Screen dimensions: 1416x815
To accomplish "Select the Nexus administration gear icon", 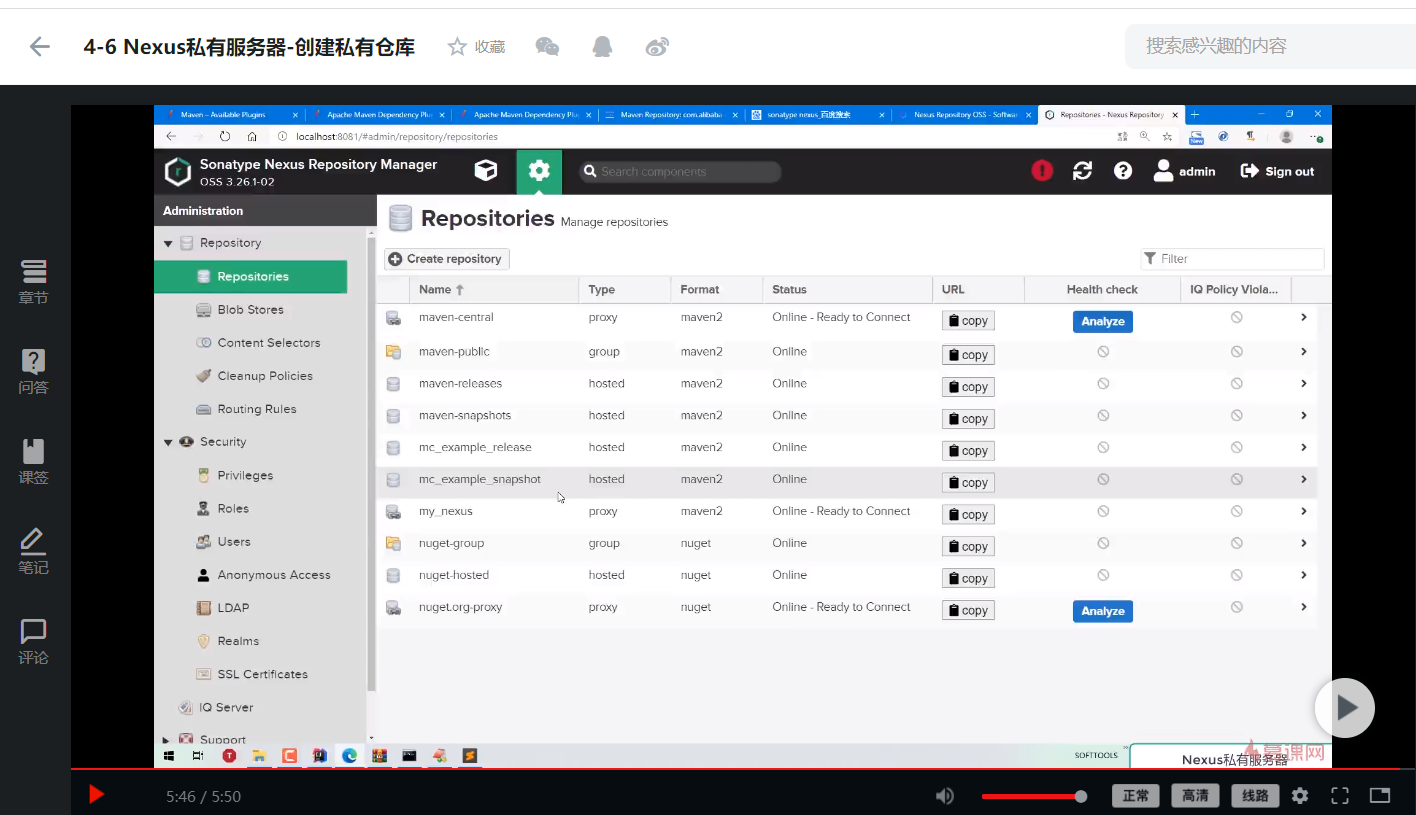I will tap(539, 171).
